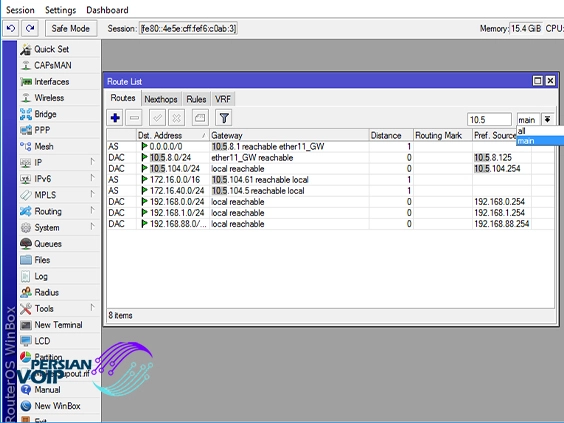Click the redo arrow icon
Screen dimensions: 564x423
30,28
